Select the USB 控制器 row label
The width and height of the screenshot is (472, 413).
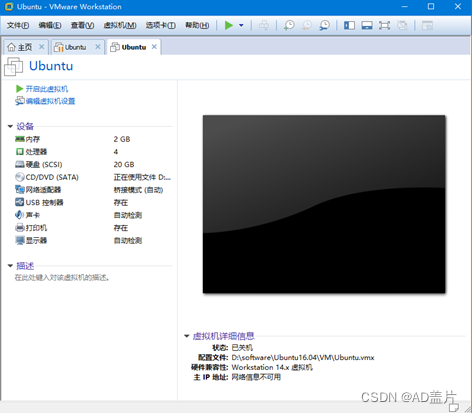tap(44, 202)
